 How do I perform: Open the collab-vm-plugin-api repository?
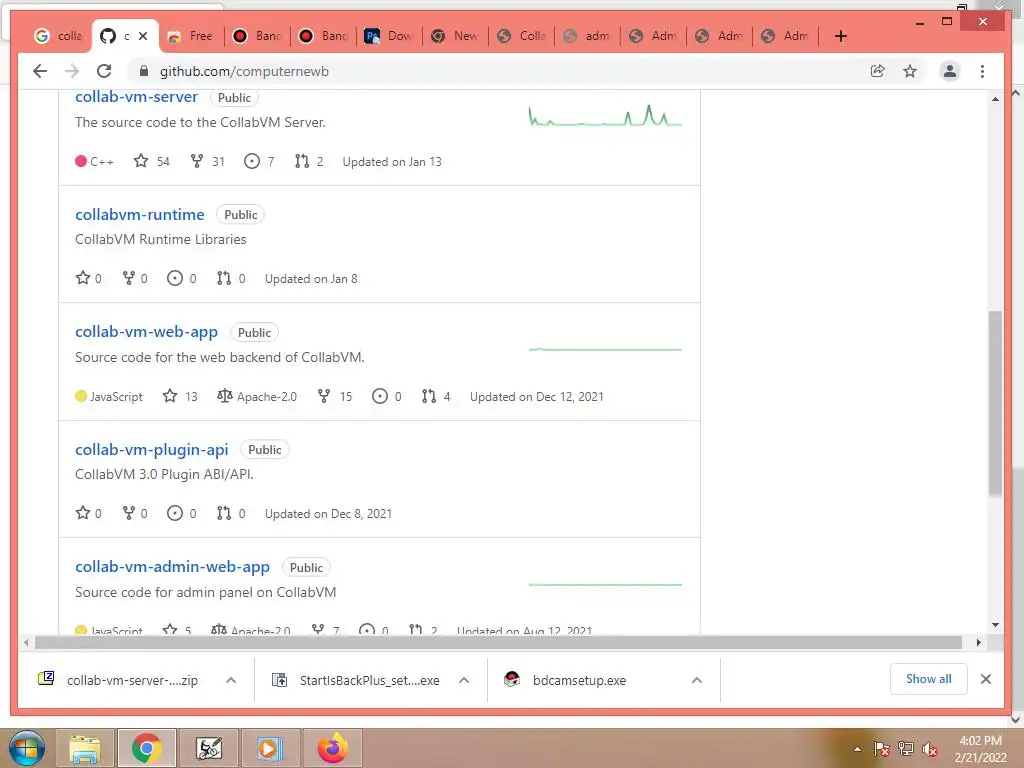click(152, 449)
